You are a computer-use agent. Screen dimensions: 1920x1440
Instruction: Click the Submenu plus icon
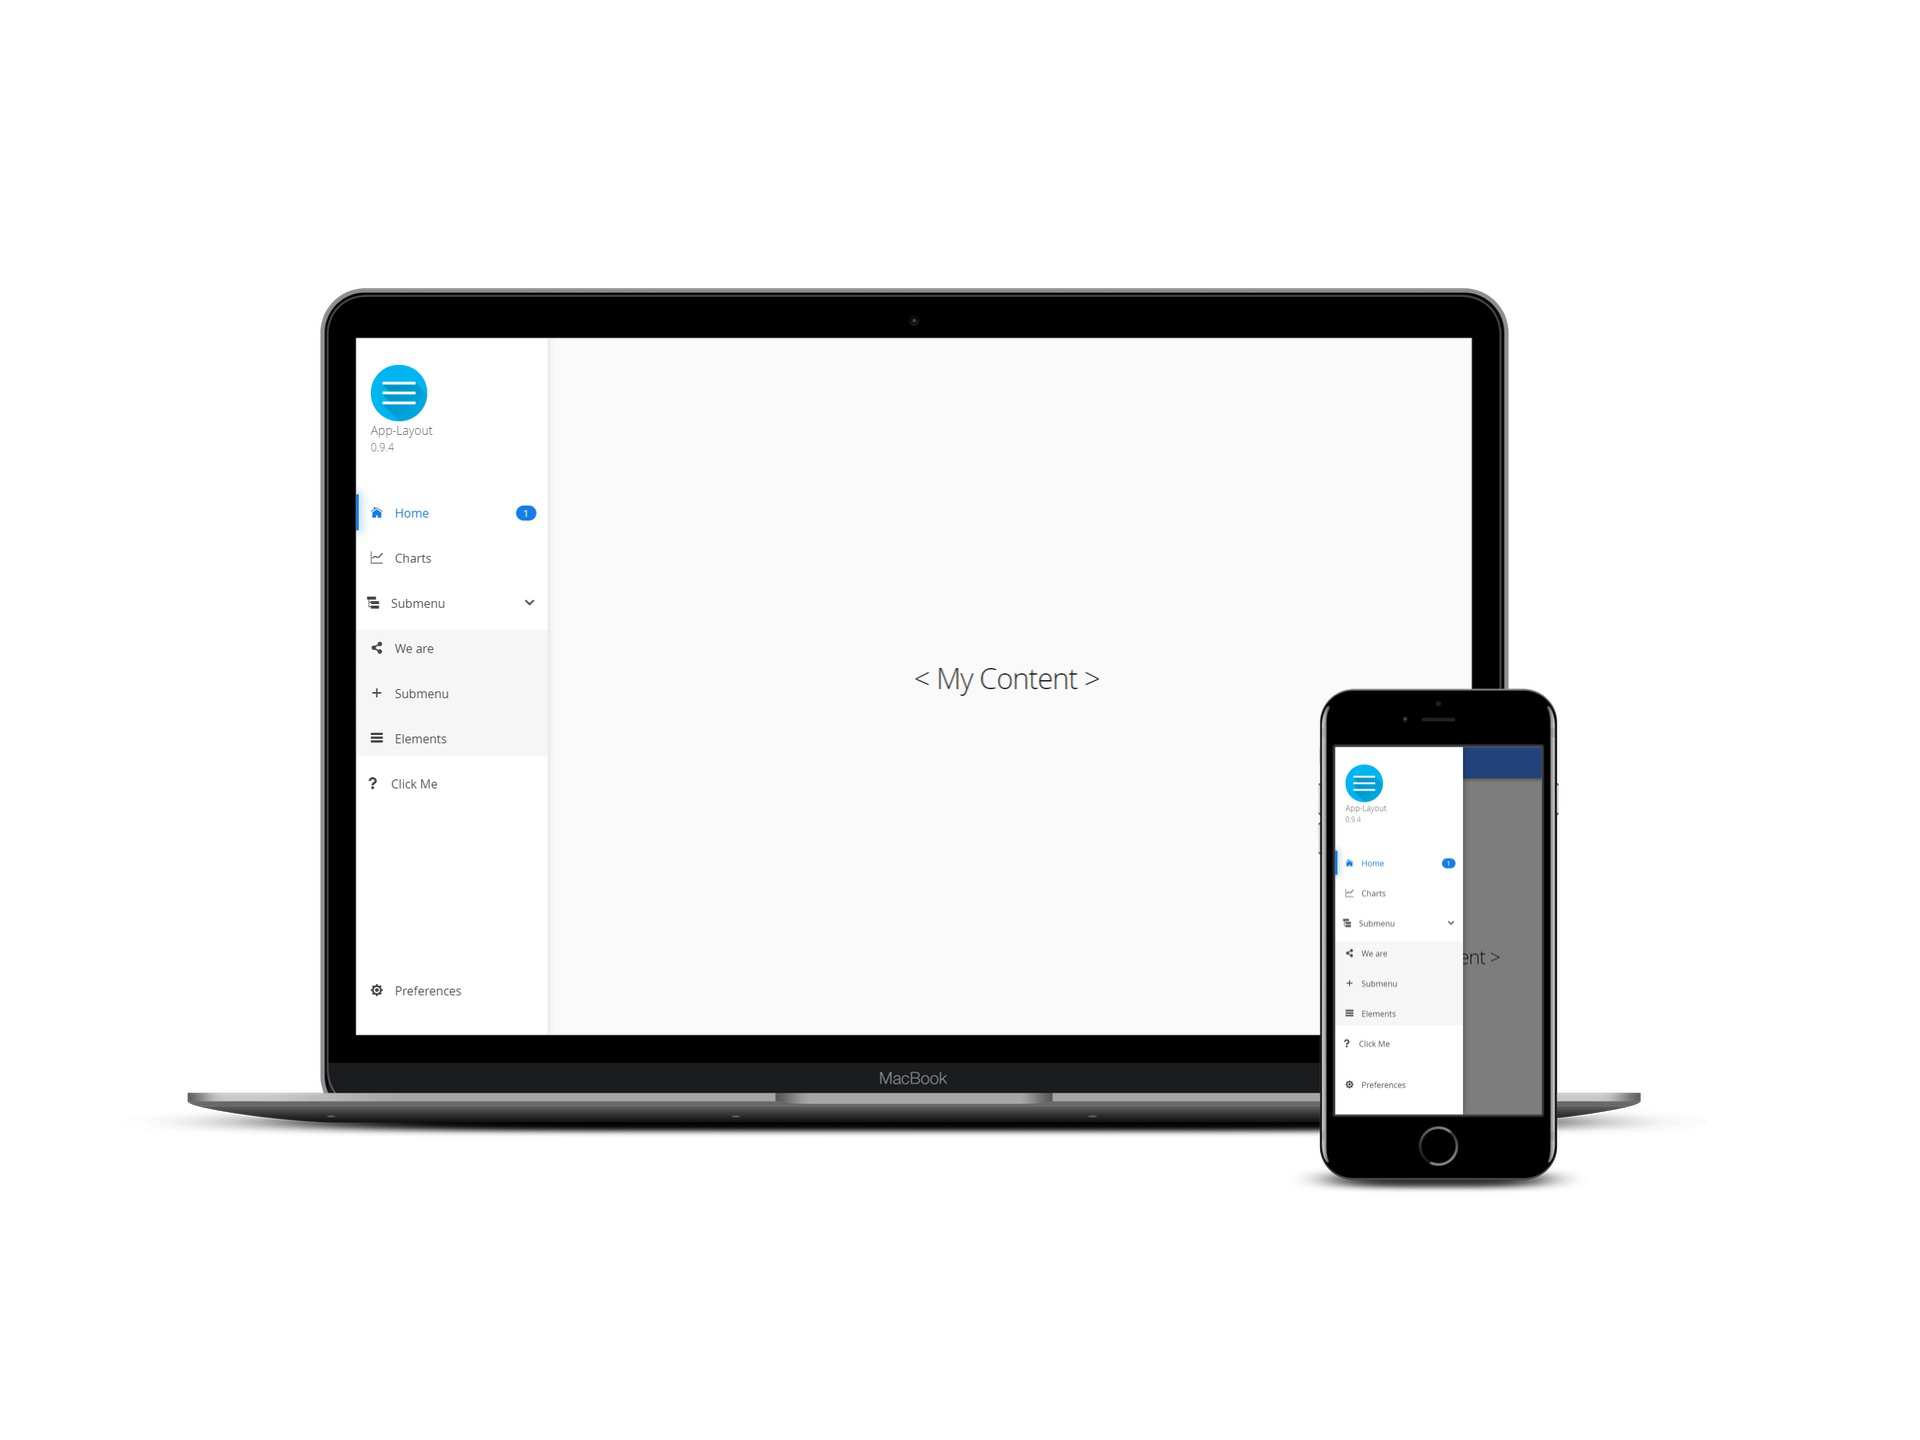point(376,694)
